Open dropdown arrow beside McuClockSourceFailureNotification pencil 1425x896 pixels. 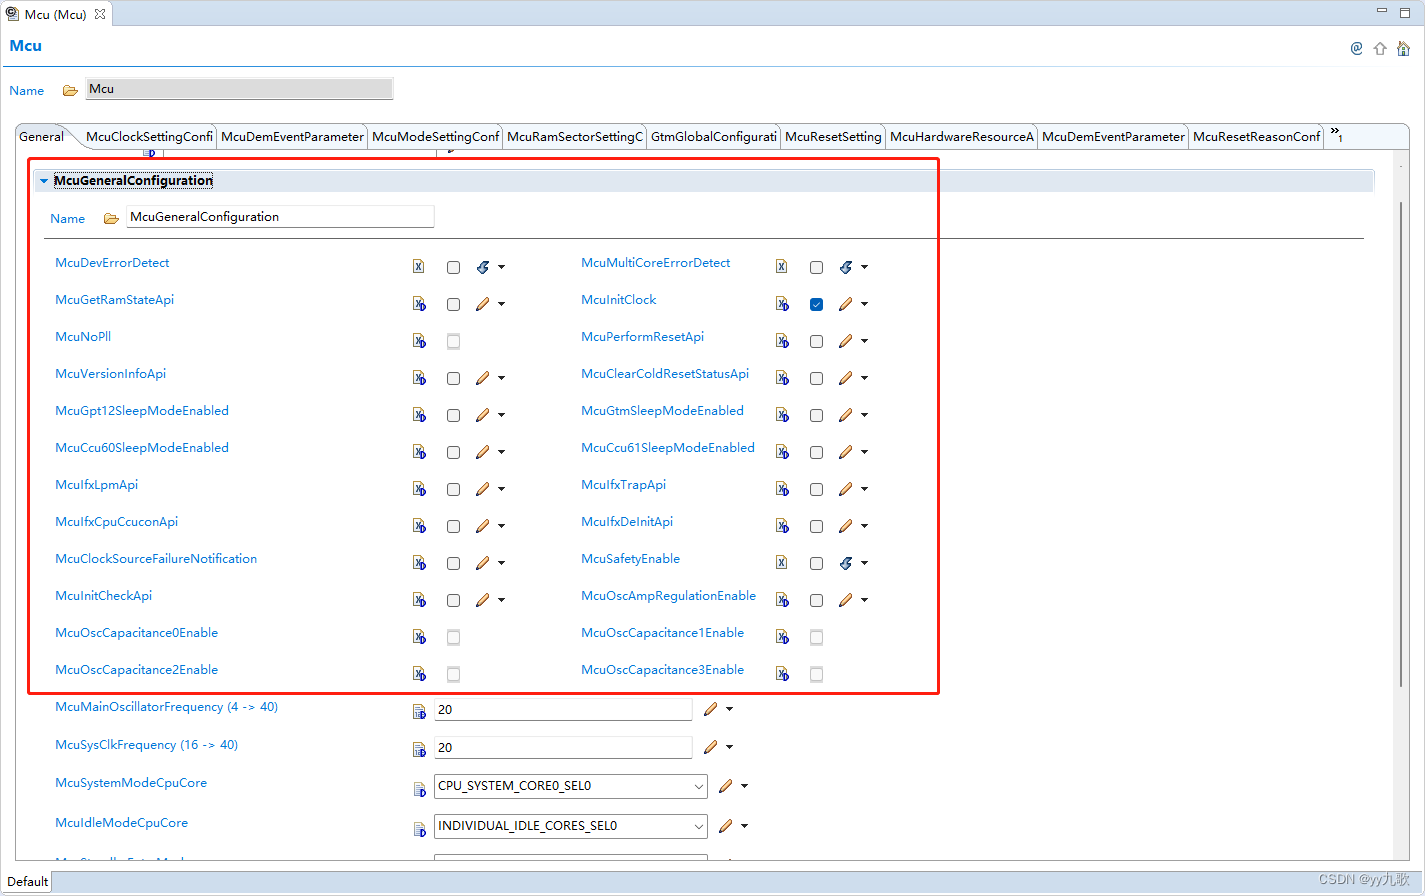(x=501, y=563)
